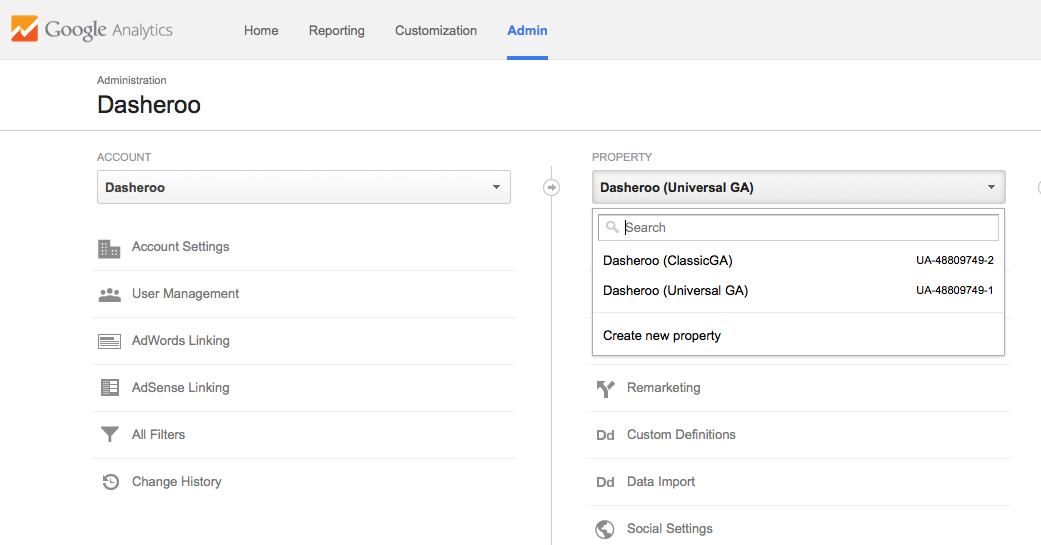Screen dimensions: 1041x545
Task: Click the User Management people icon
Action: [x=110, y=295]
